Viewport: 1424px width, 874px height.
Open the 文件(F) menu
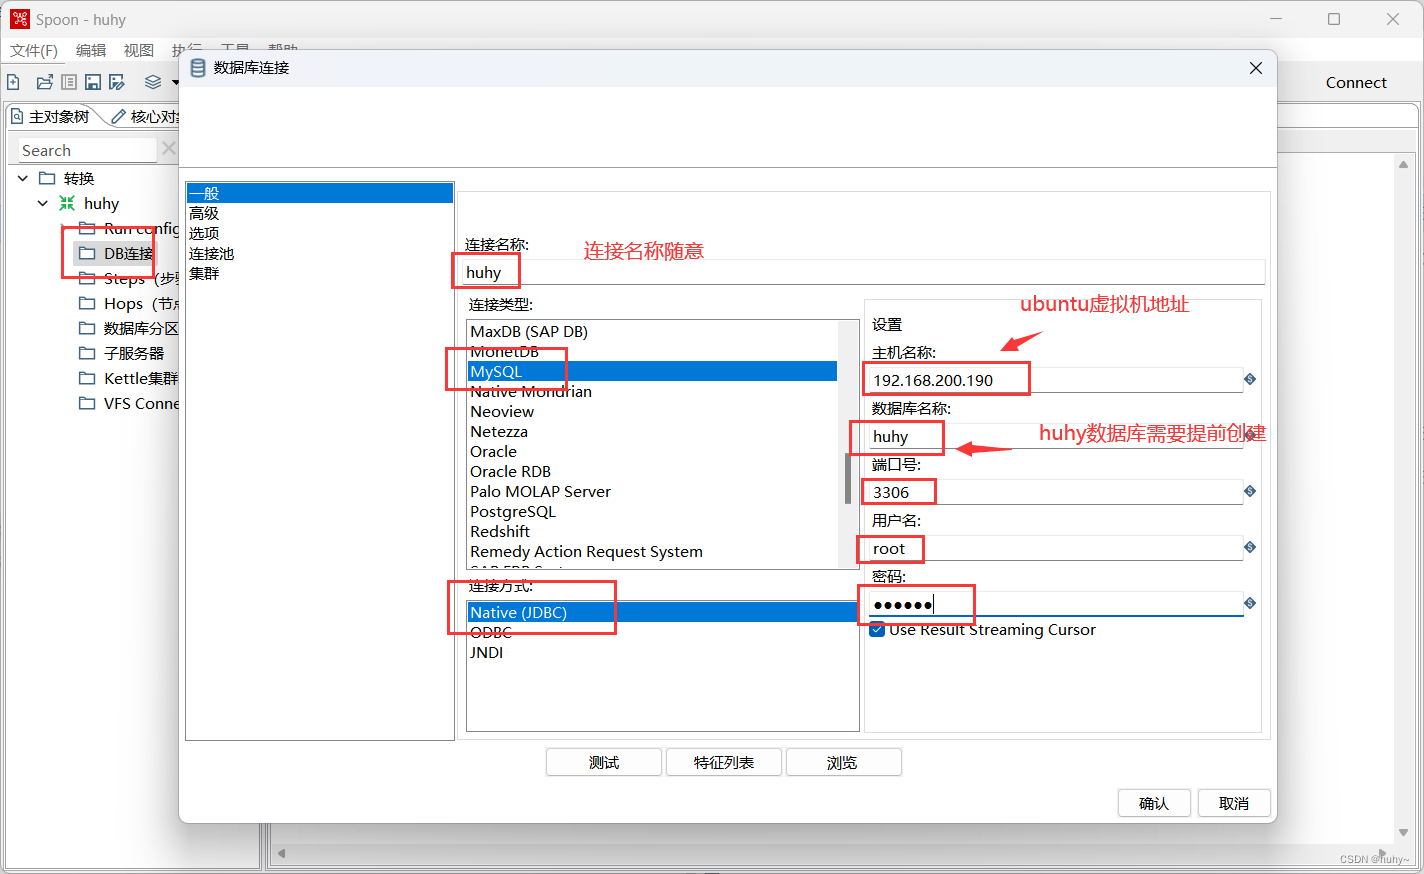(34, 50)
